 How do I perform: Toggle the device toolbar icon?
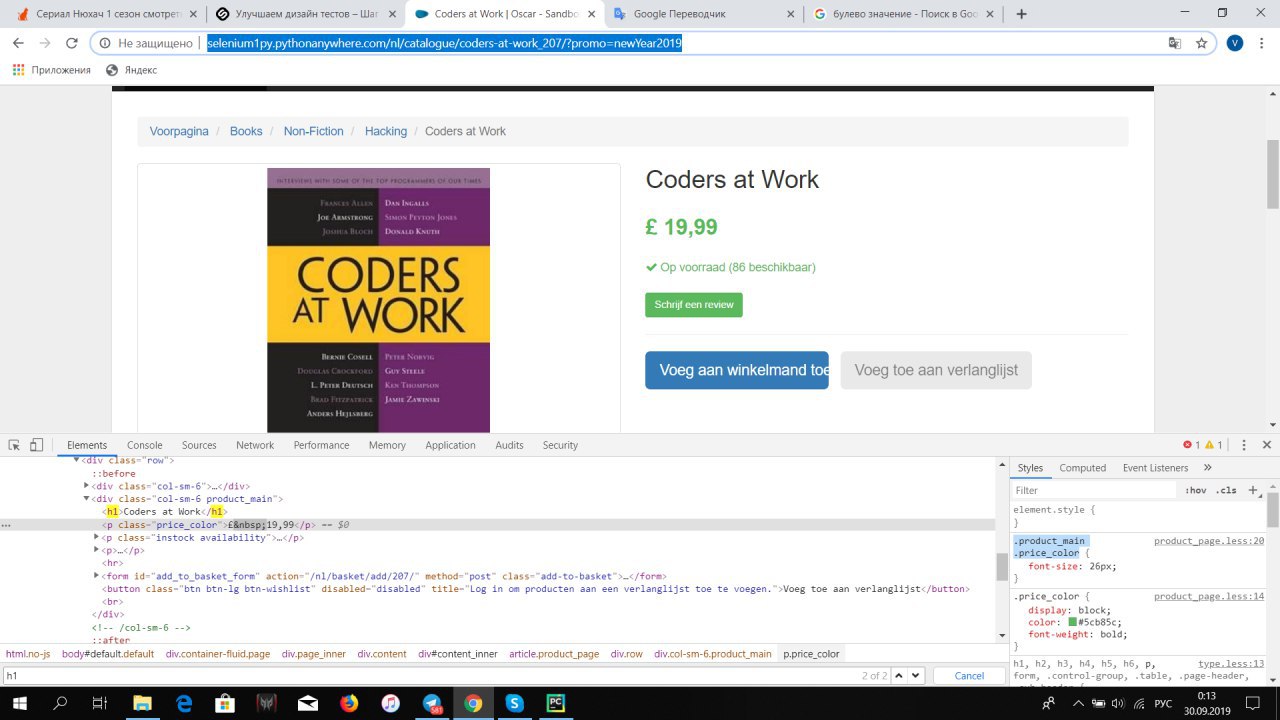[x=36, y=445]
